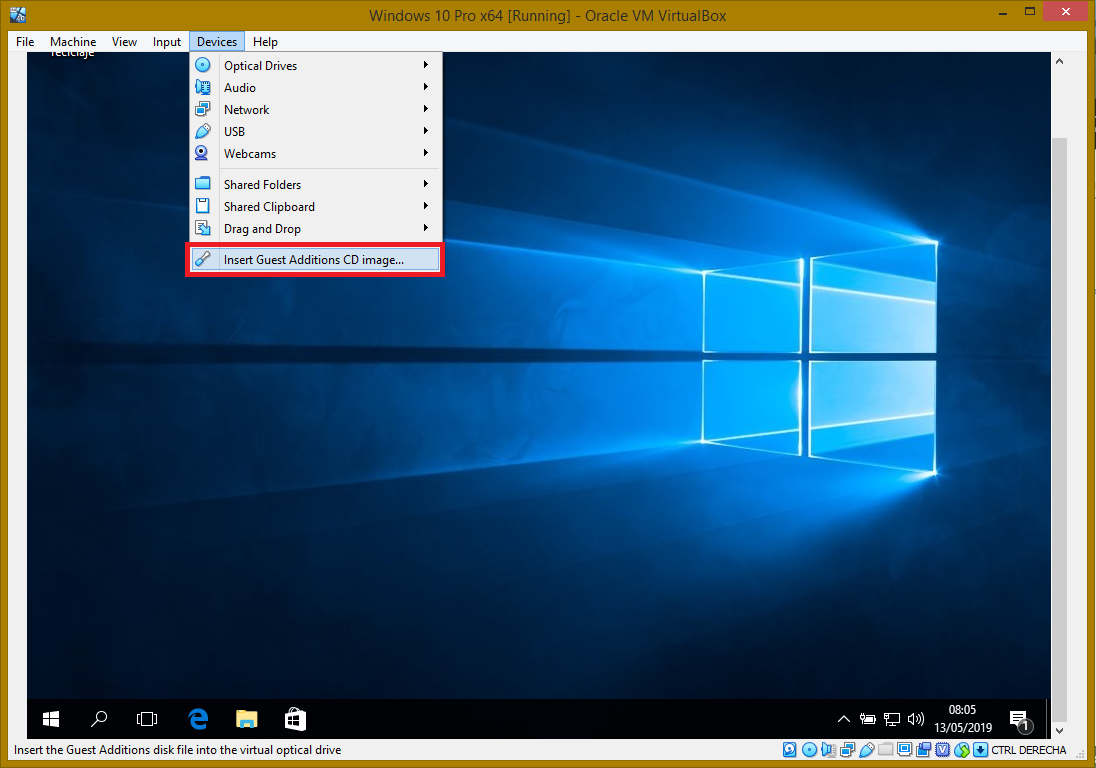Expand the Shared Folders submenu

click(315, 184)
